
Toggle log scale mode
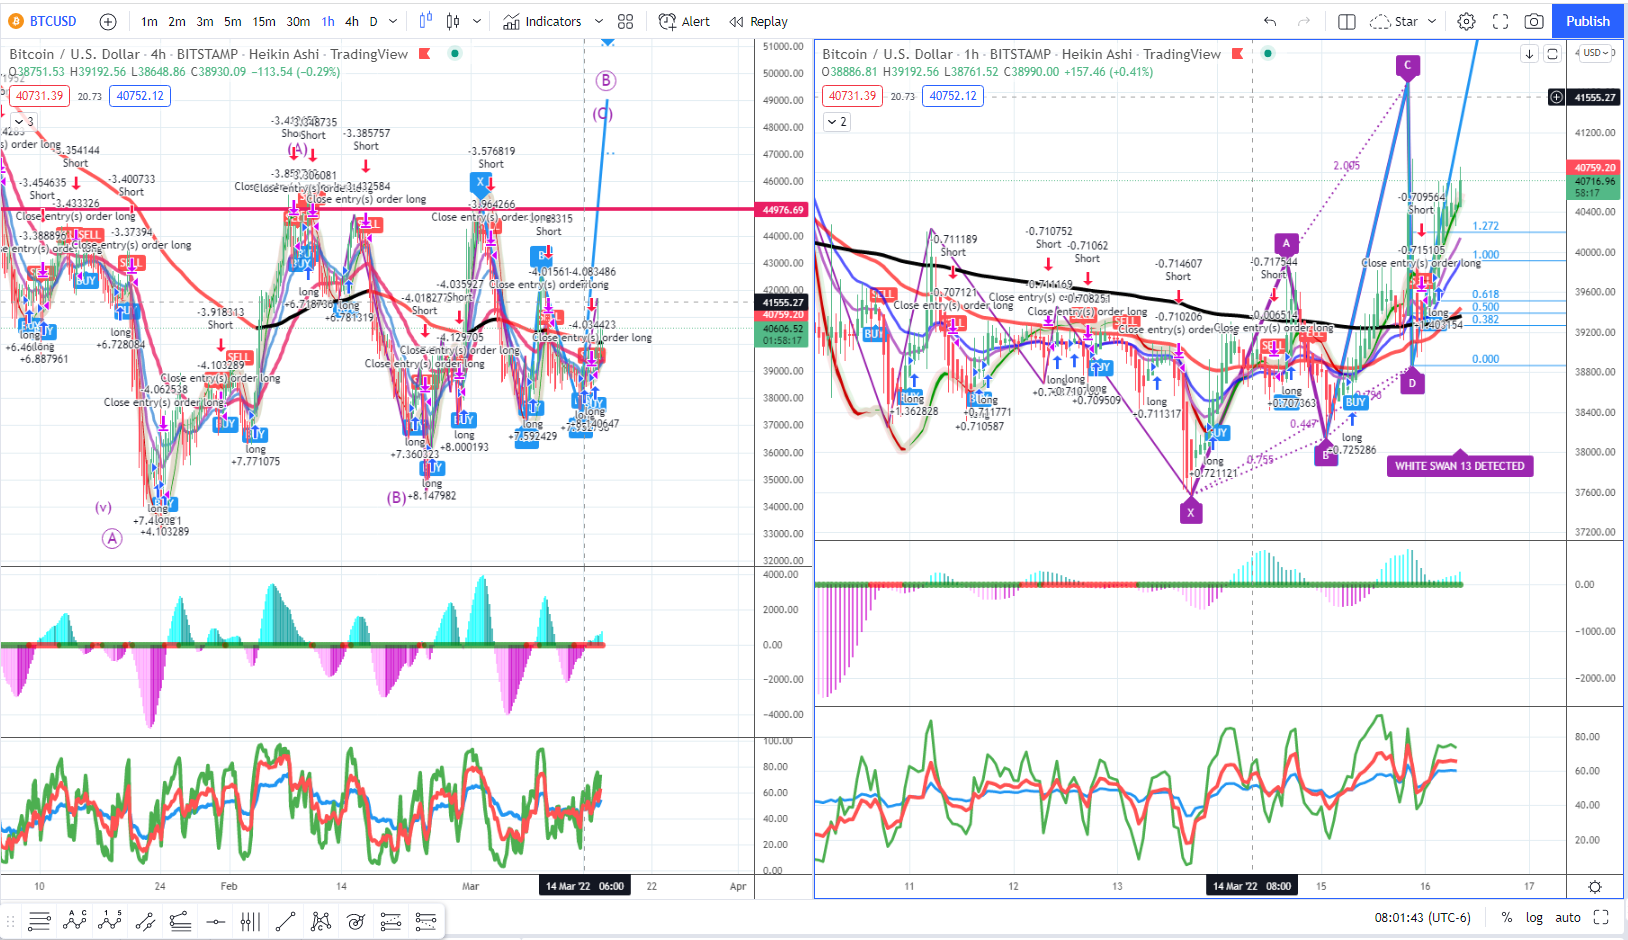pyautogui.click(x=1534, y=917)
